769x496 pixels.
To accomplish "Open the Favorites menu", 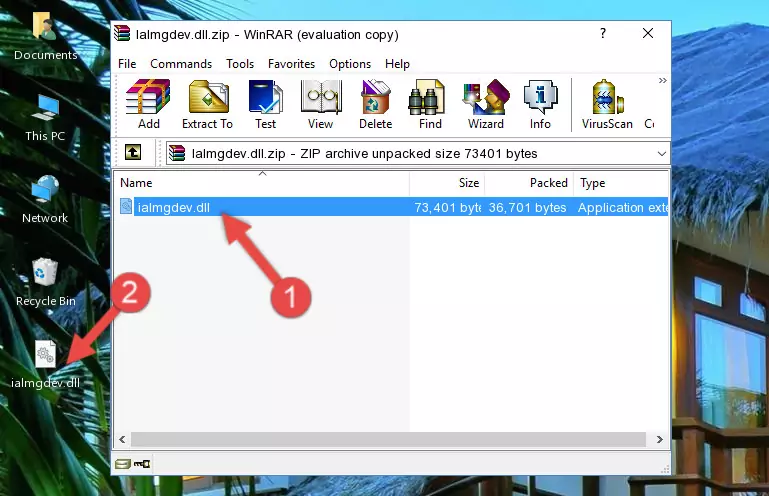I will click(x=291, y=64).
